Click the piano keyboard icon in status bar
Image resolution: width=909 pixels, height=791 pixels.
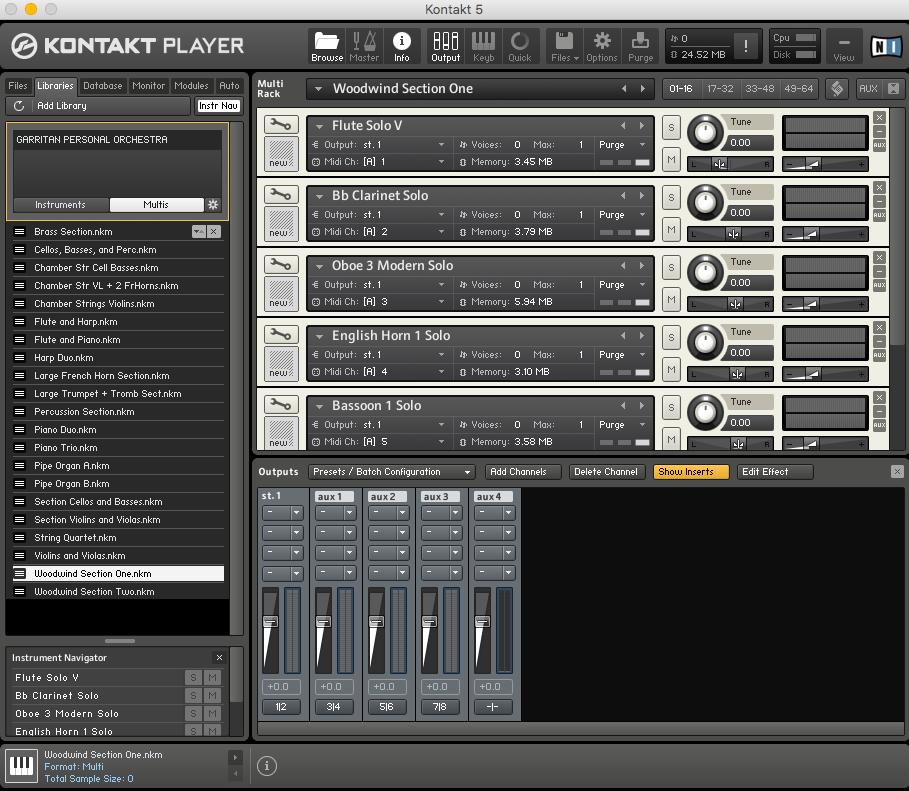[x=21, y=766]
